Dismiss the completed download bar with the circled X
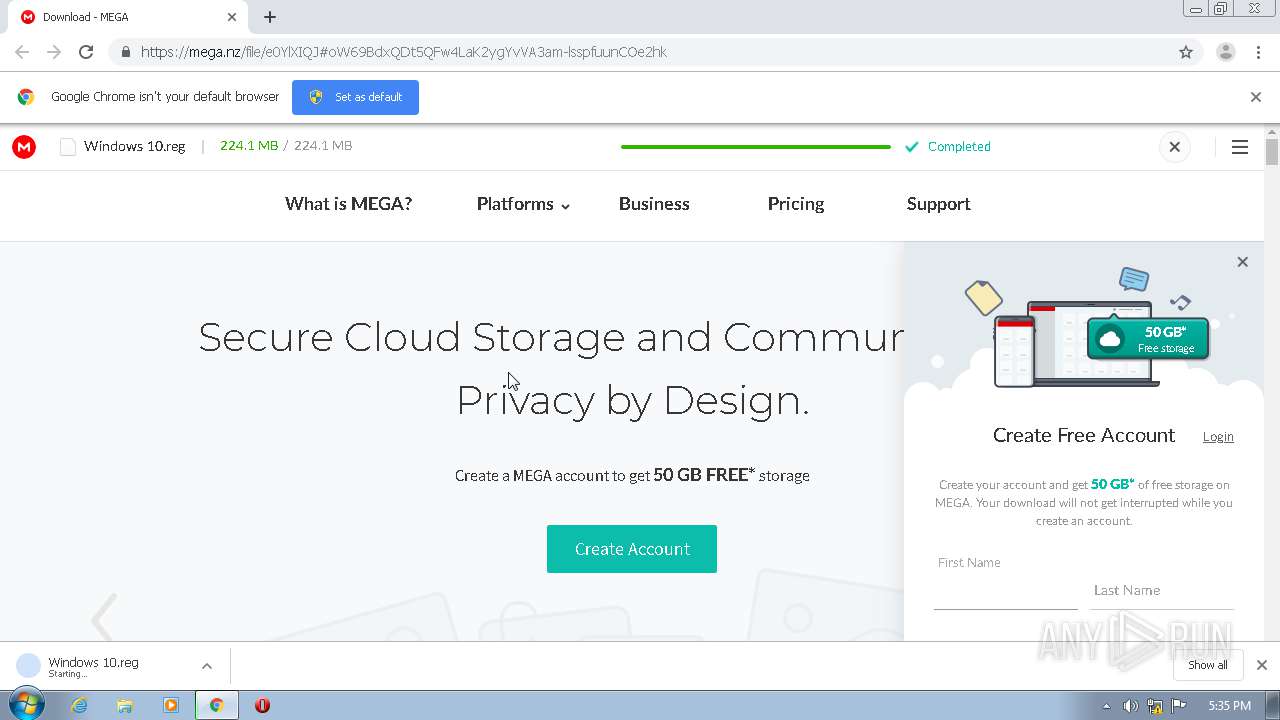The width and height of the screenshot is (1280, 720). pos(1175,147)
